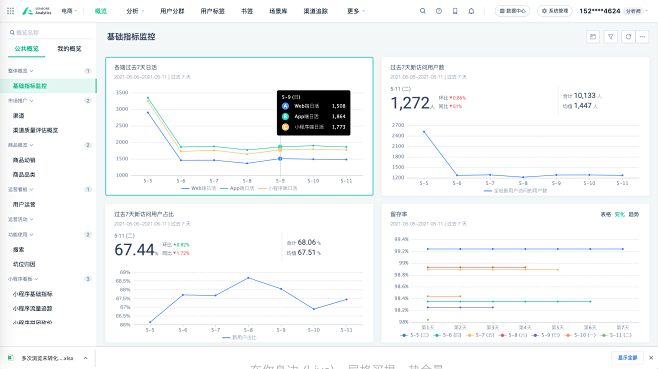Switch to 我的概览 tab

pyautogui.click(x=69, y=49)
